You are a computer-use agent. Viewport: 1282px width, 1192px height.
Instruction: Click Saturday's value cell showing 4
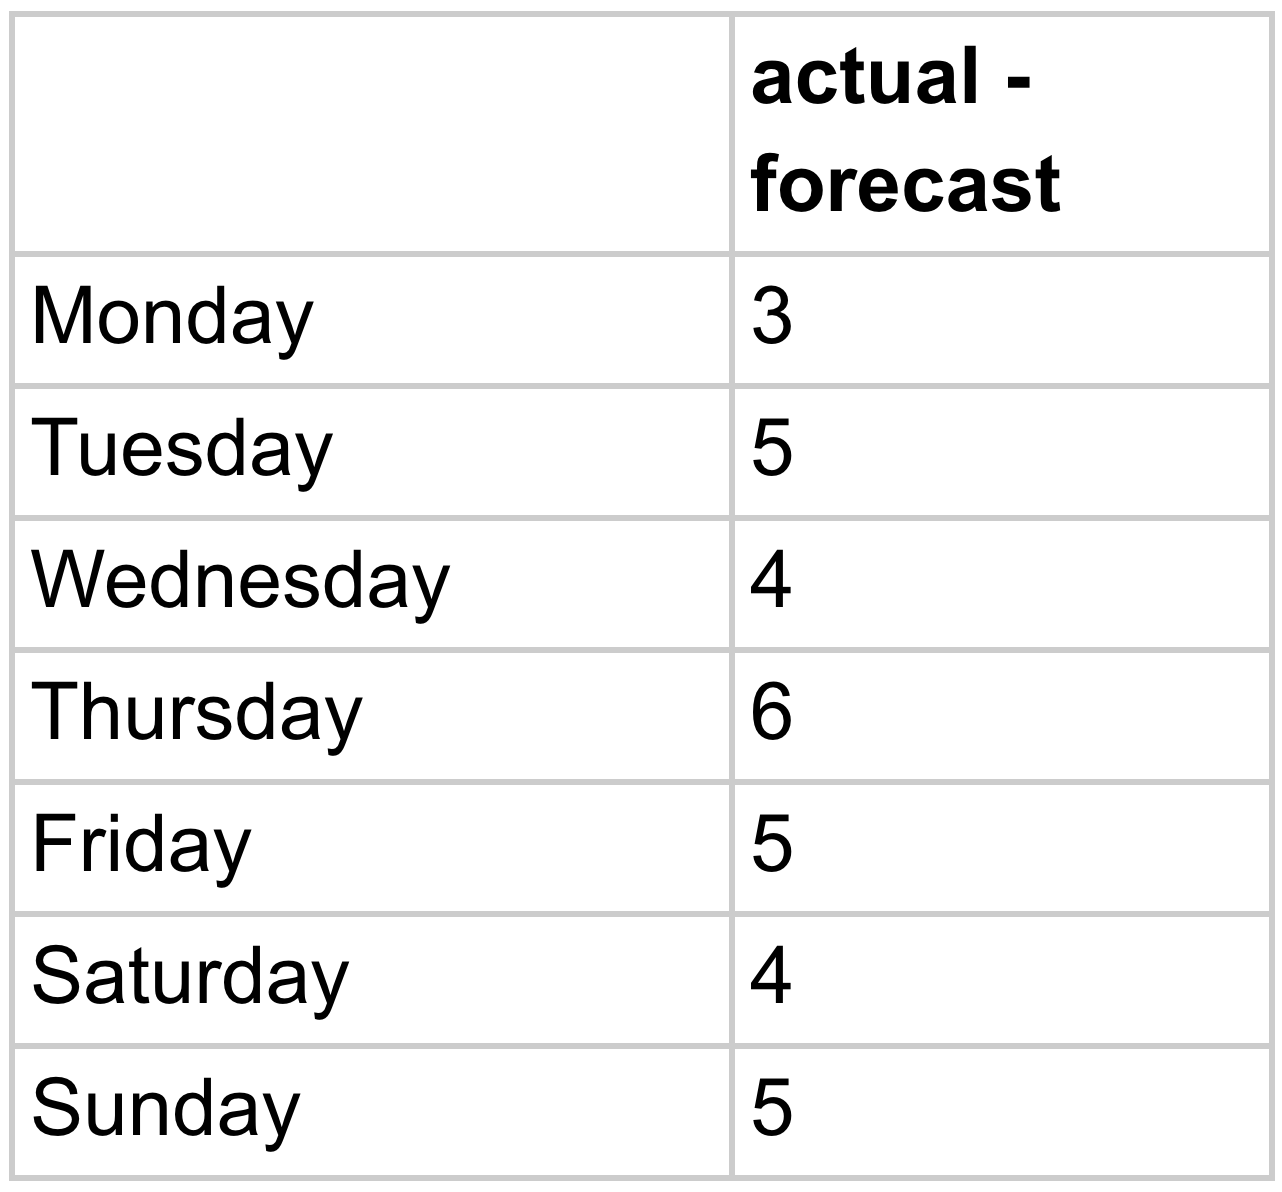pos(771,977)
